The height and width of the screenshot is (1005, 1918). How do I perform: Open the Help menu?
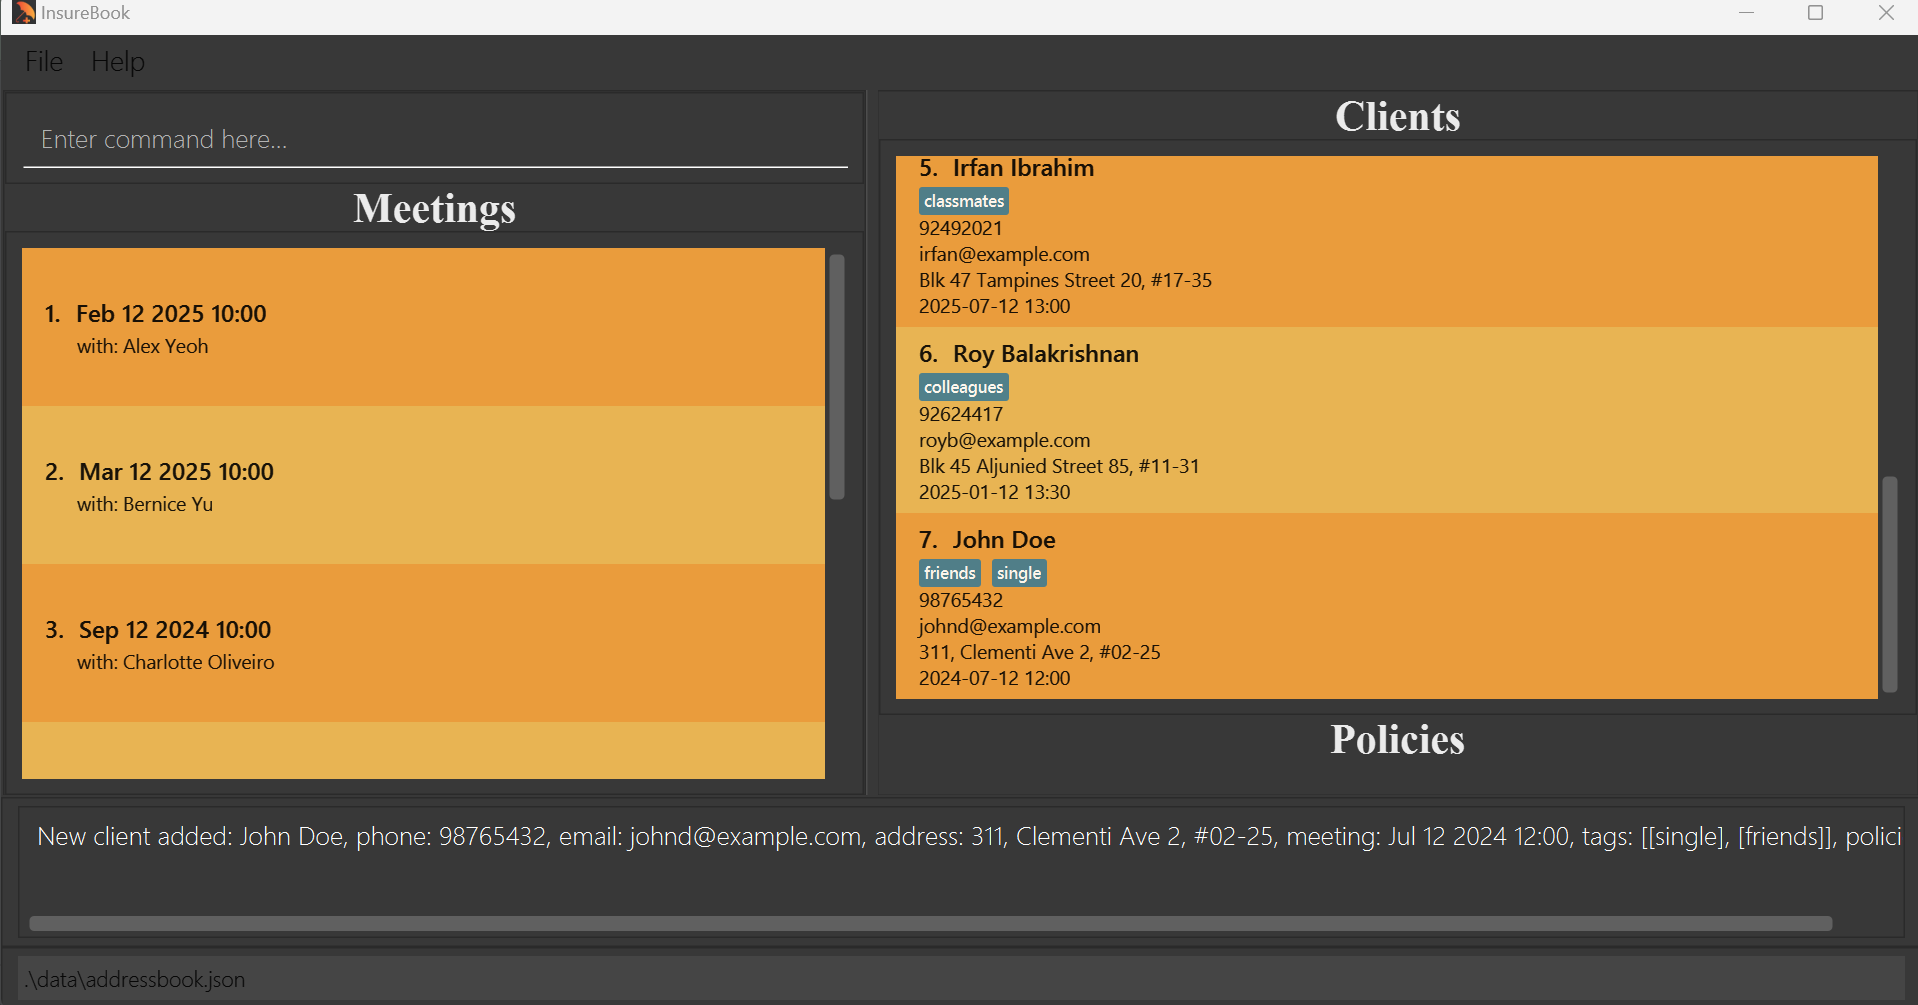[118, 62]
